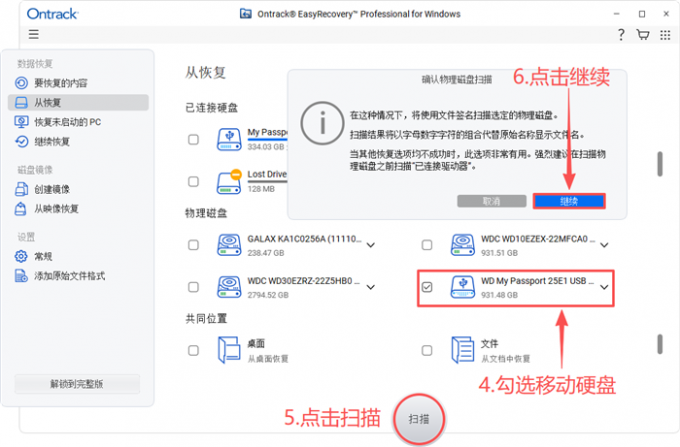Click the 共同位置 section heading
The width and height of the screenshot is (680, 447).
pyautogui.click(x=206, y=319)
